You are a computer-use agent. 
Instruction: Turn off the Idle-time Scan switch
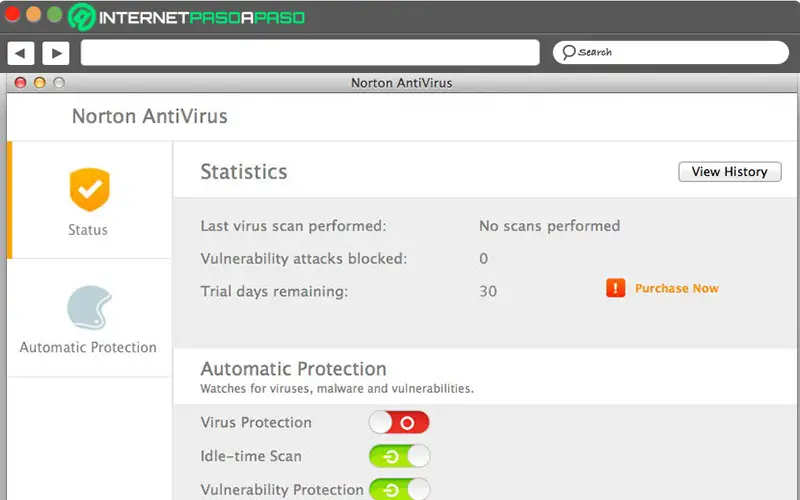coord(399,457)
